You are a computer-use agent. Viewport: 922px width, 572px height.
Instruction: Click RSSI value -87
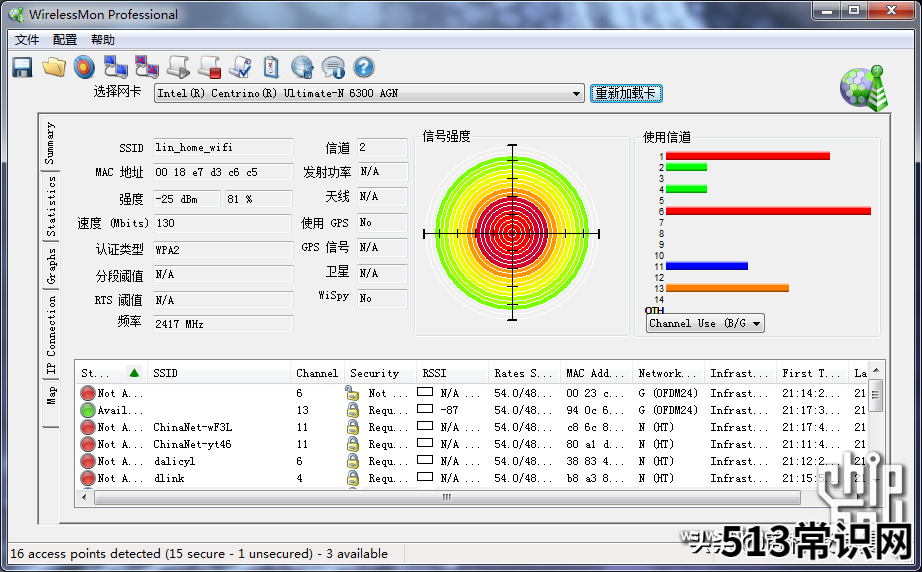click(449, 410)
